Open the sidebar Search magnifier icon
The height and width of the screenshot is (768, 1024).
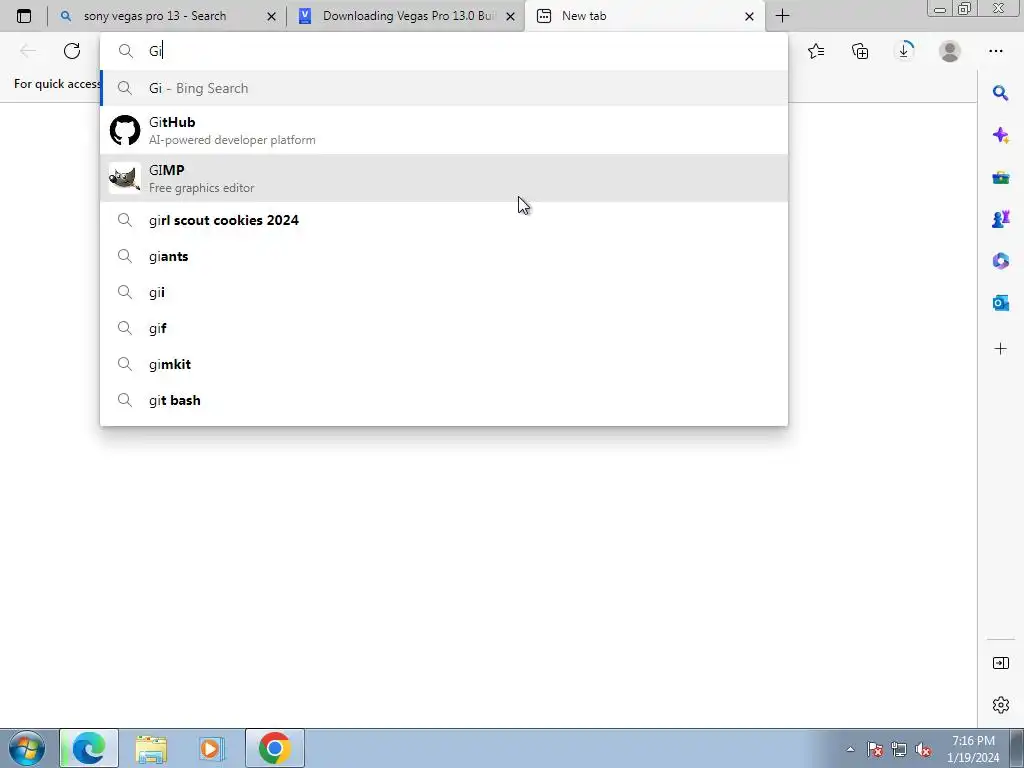click(1000, 93)
